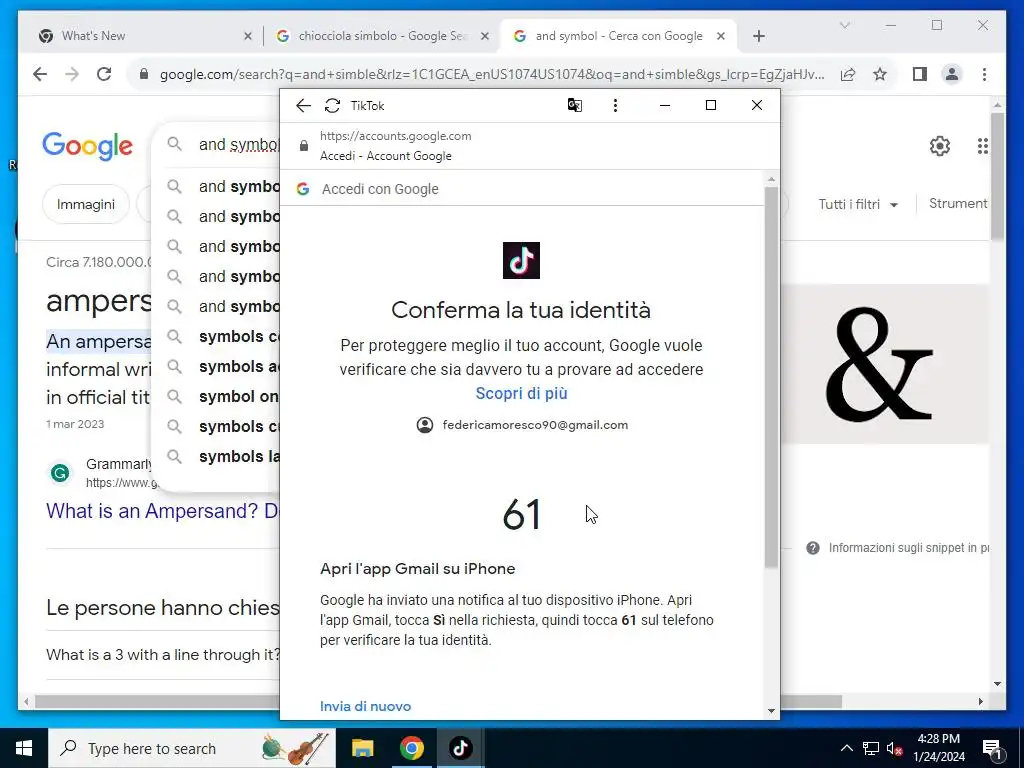Image resolution: width=1024 pixels, height=768 pixels.
Task: Open Chrome three-dot menu
Action: [x=984, y=74]
